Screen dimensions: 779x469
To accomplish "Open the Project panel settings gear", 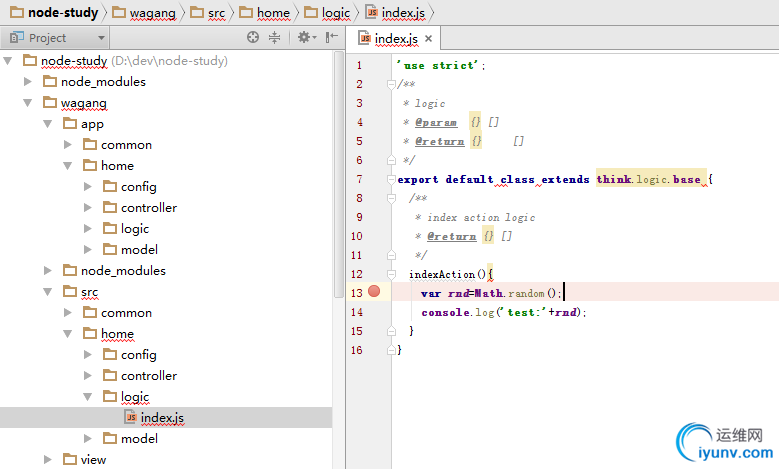I will coord(307,37).
